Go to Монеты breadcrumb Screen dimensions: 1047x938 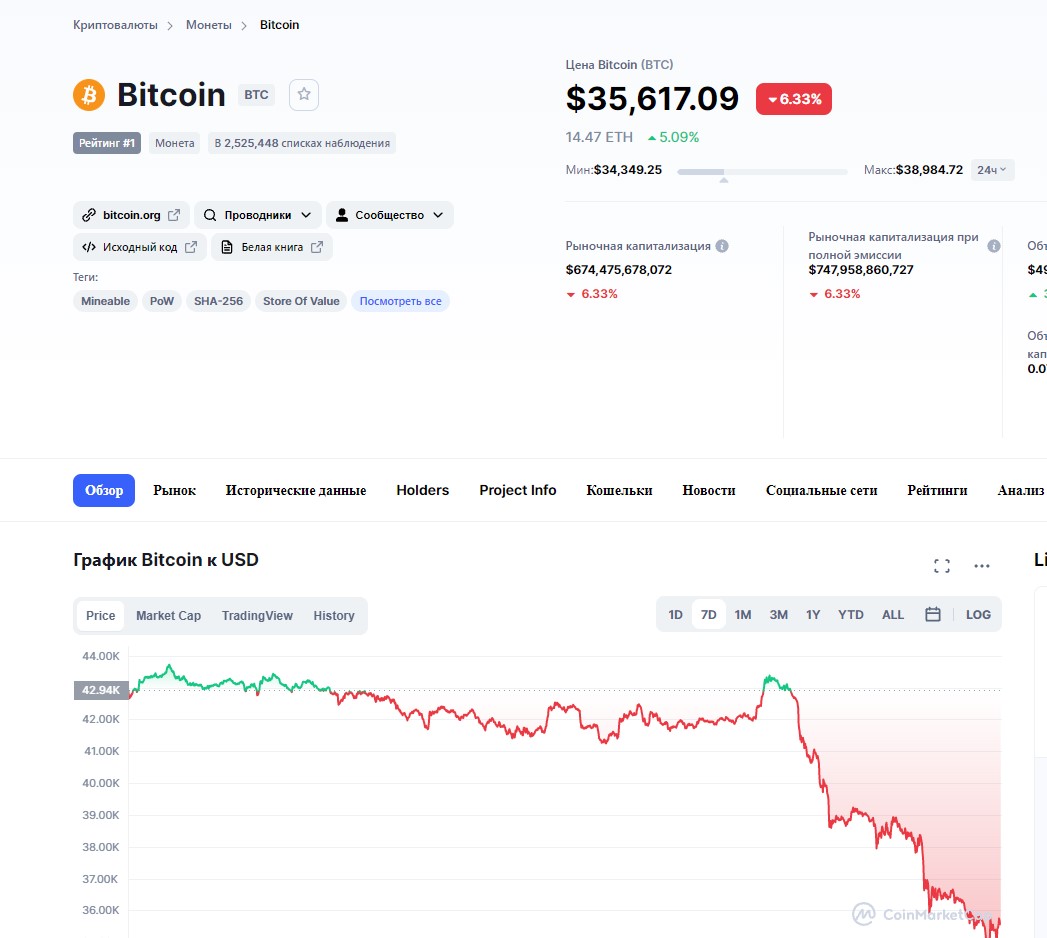(208, 25)
